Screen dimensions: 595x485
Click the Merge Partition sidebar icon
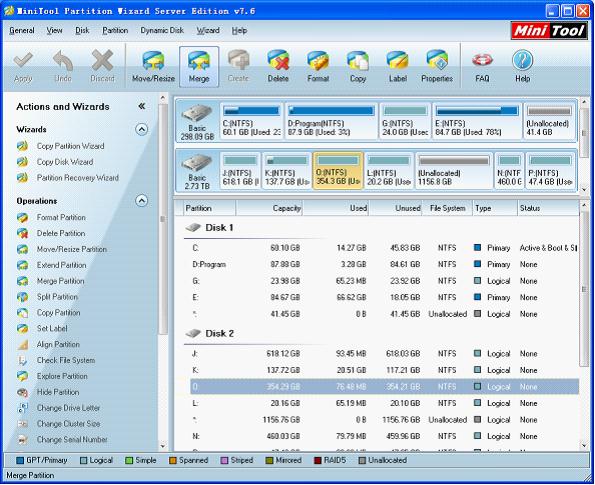click(23, 281)
